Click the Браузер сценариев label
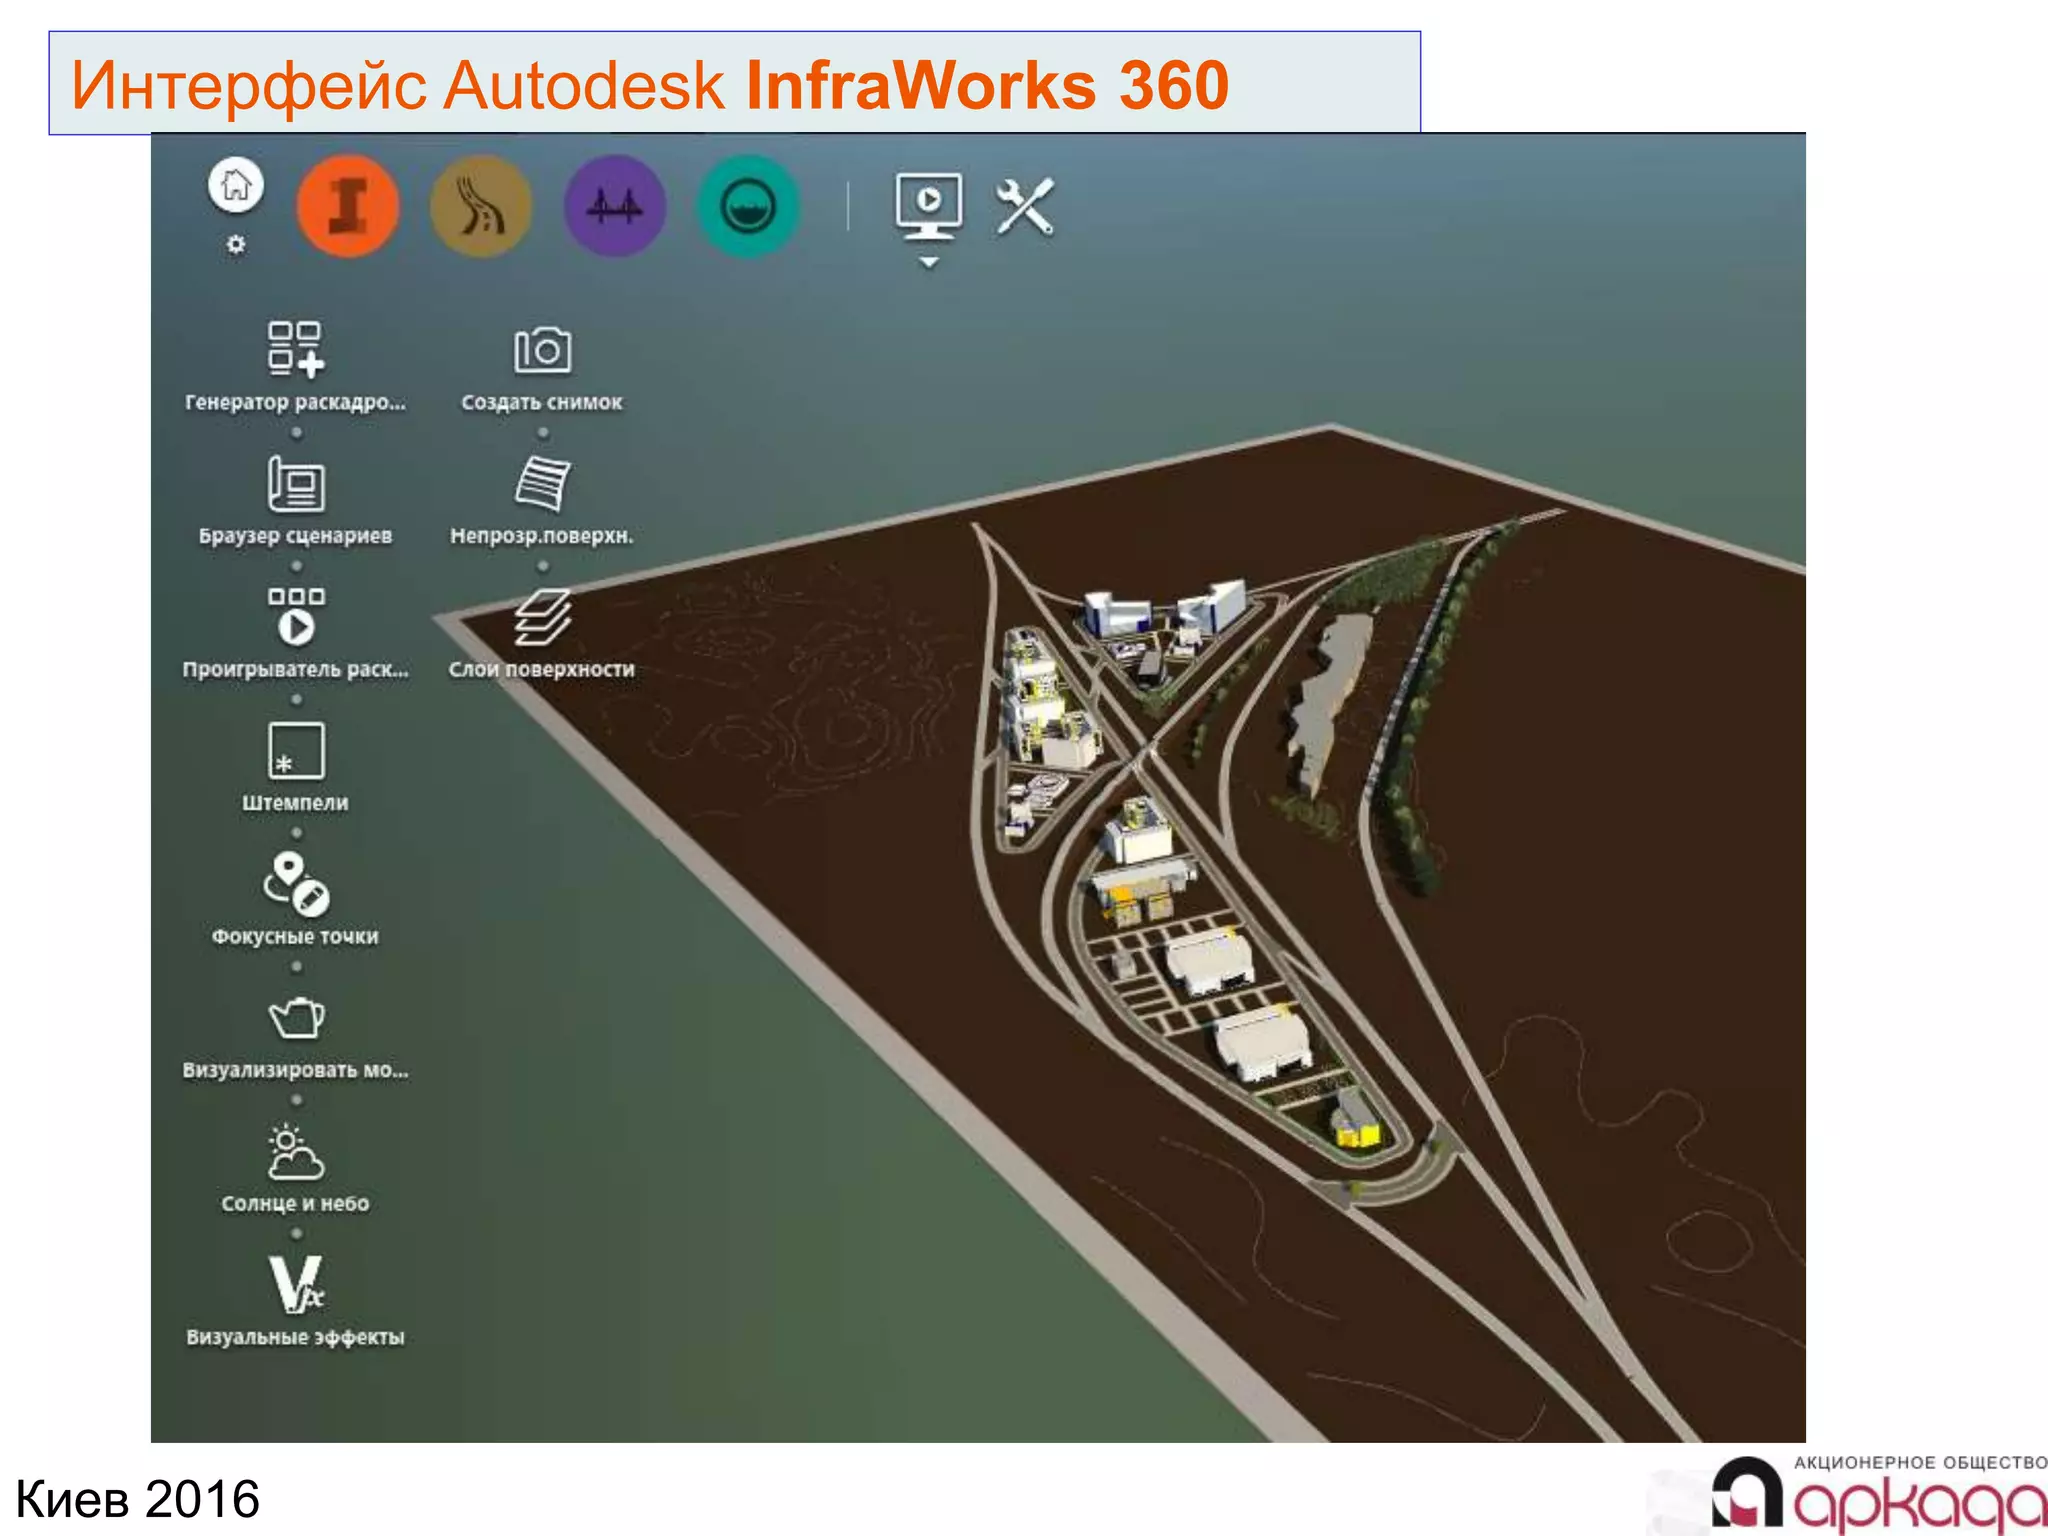The width and height of the screenshot is (2048, 1536). (x=296, y=536)
